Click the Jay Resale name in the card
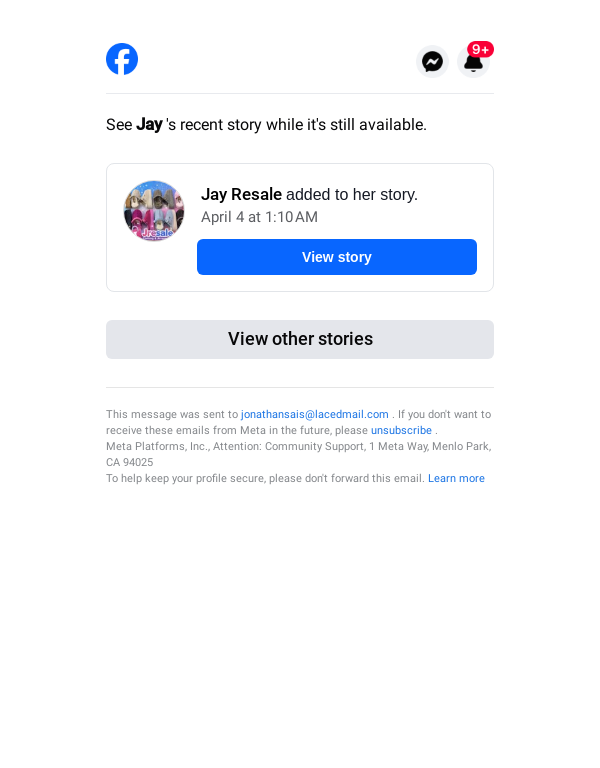The image size is (600, 768). click(x=241, y=194)
